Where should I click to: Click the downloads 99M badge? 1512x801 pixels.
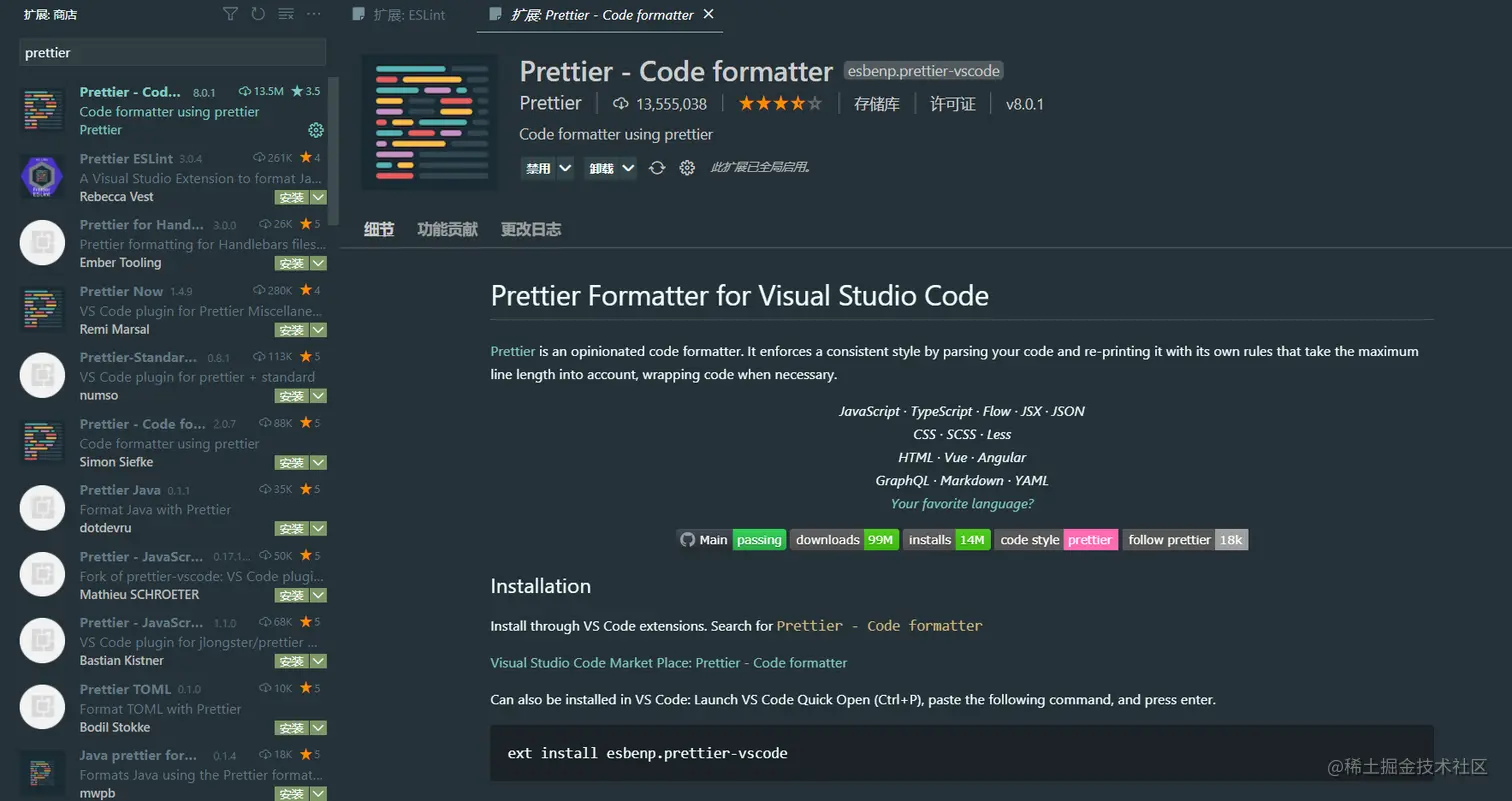tap(845, 540)
